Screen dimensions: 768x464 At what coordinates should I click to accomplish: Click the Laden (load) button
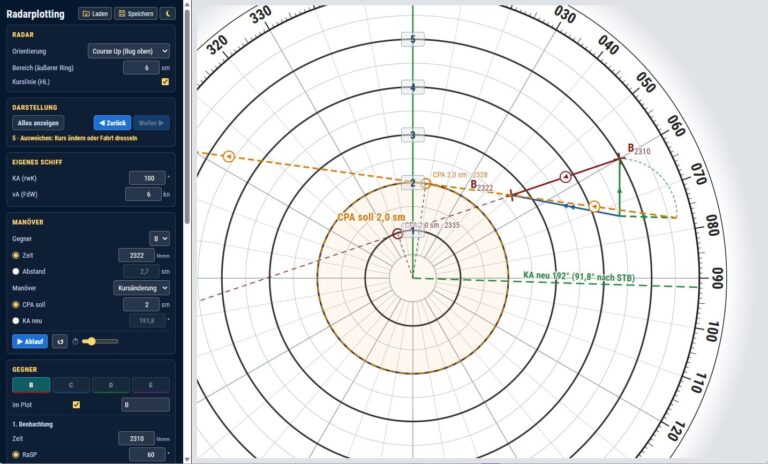[95, 14]
